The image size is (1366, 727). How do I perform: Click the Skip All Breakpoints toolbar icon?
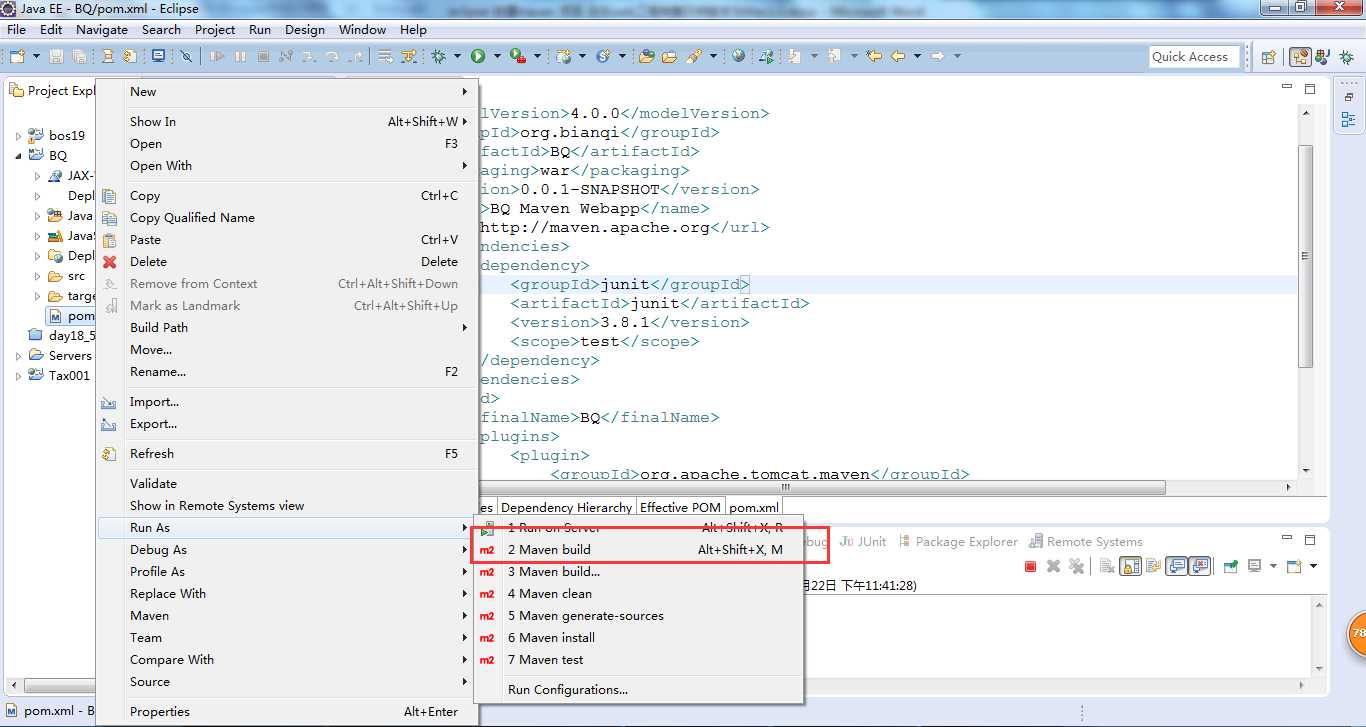(x=186, y=56)
